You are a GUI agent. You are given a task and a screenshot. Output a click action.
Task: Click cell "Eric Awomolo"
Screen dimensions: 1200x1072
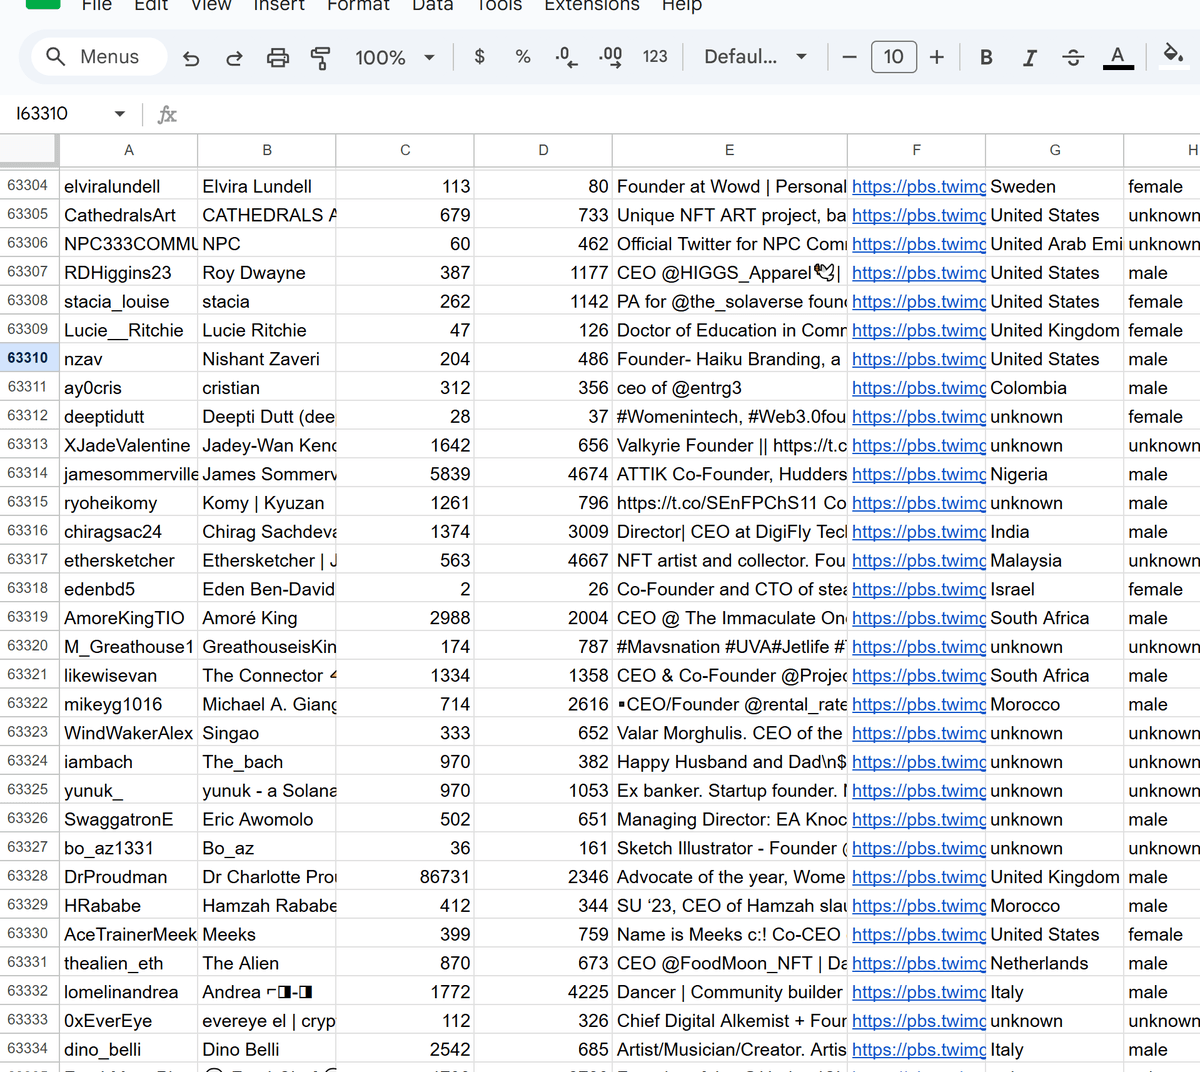[x=267, y=820]
